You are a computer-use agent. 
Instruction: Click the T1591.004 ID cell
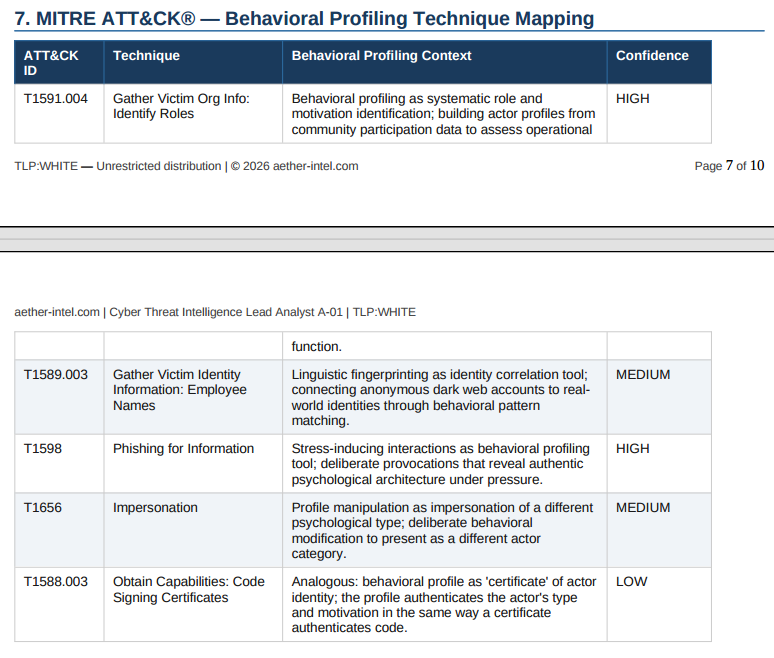(x=59, y=114)
